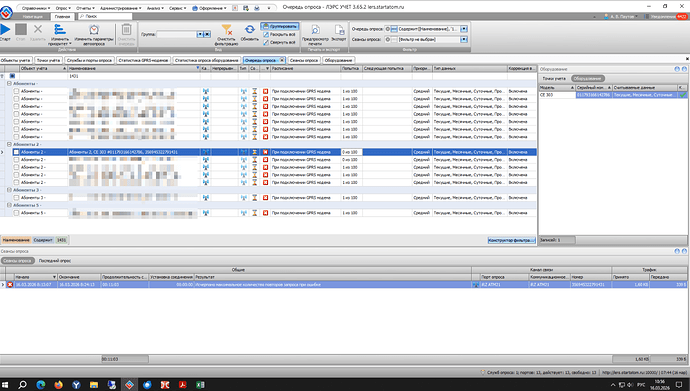Viewport: 690px width, 391px height.
Task: Select the CE 303 model cell
Action: 557,95
